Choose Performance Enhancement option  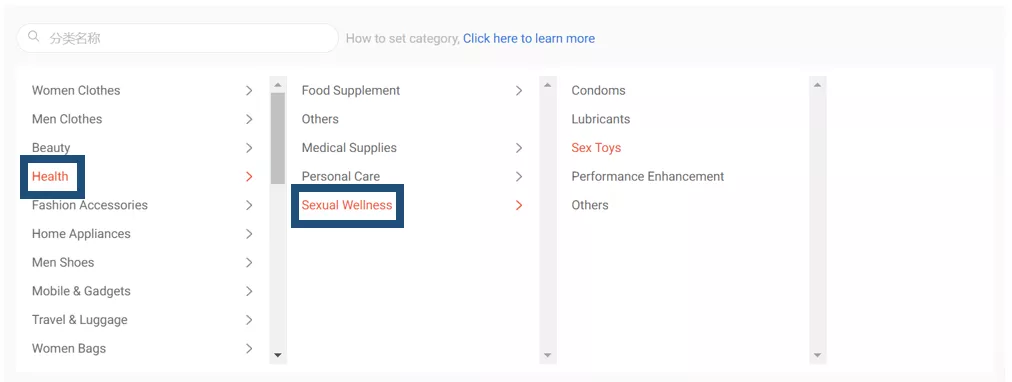(647, 176)
